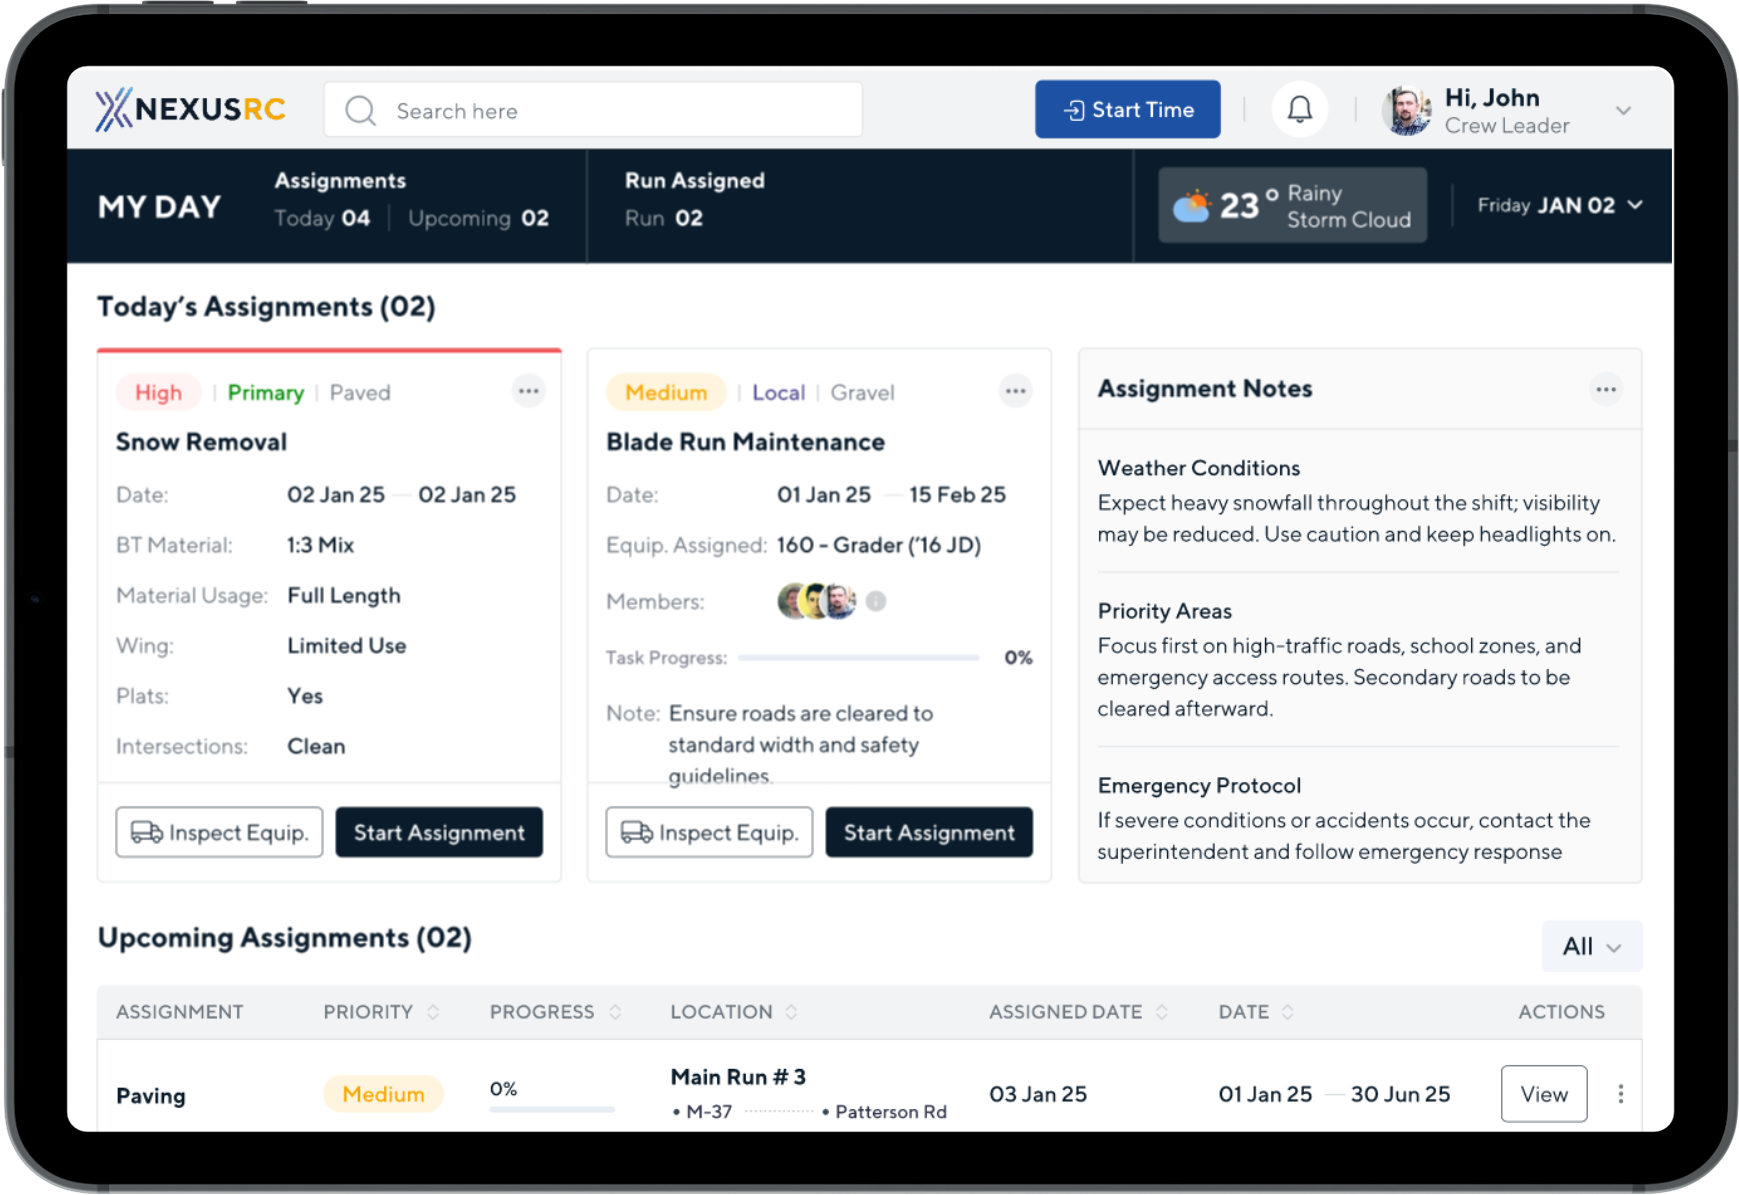Sort table by Assigned Date column
Screen dimensions: 1739x1195
(x=1161, y=1012)
